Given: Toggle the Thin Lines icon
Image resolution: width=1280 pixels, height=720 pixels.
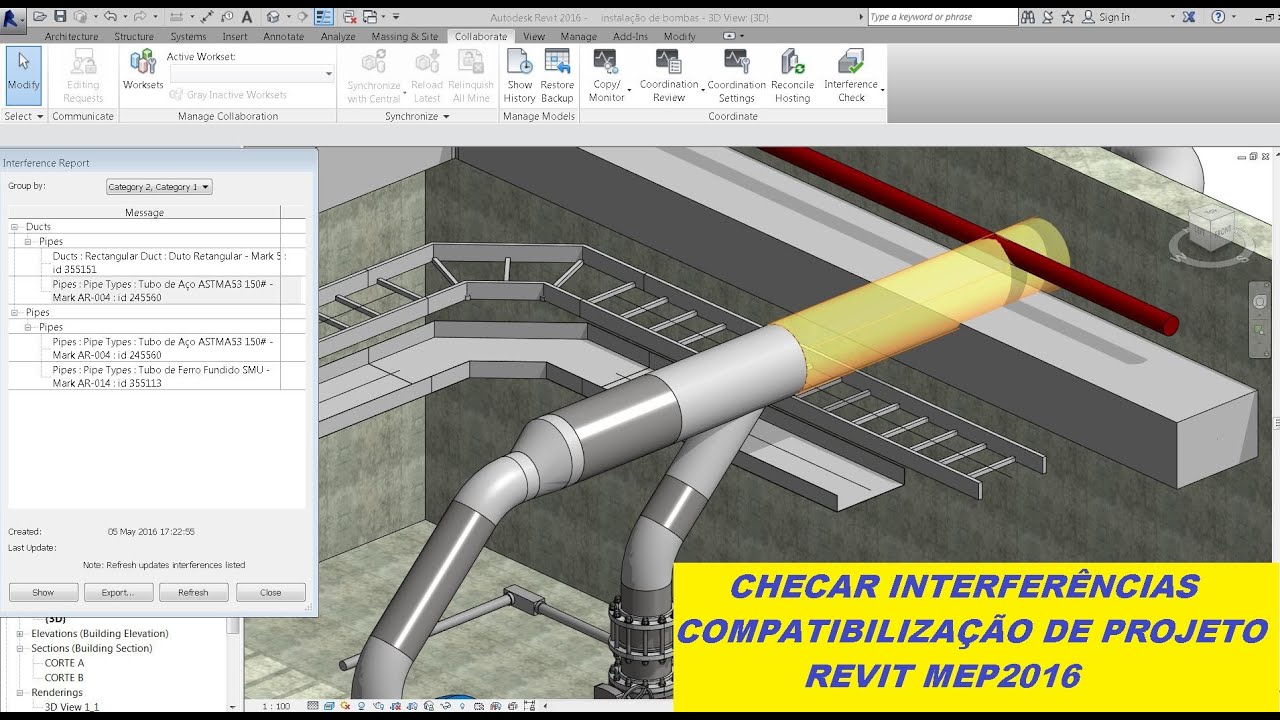Looking at the screenshot, I should (324, 16).
